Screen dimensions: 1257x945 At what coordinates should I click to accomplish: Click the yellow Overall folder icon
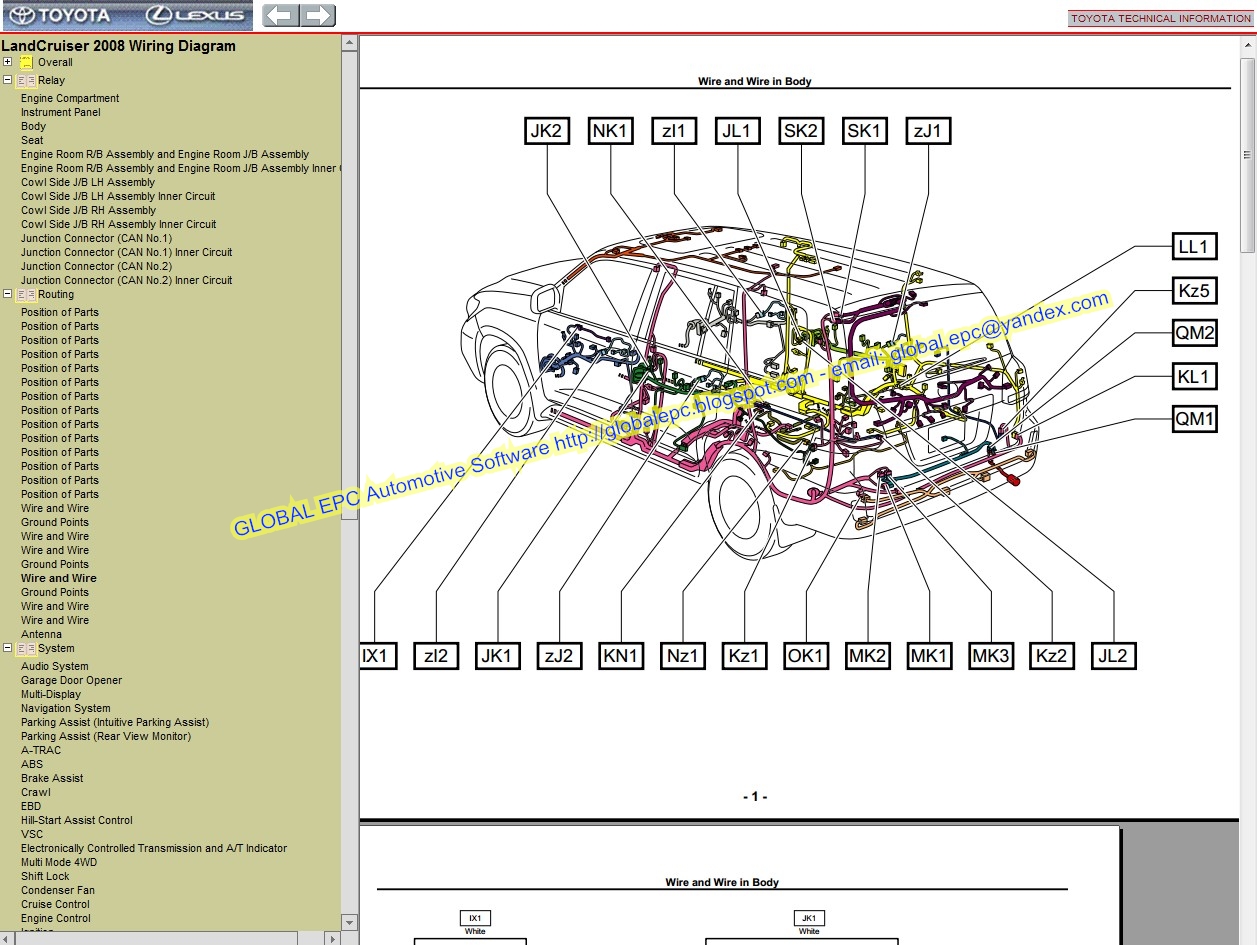click(27, 62)
